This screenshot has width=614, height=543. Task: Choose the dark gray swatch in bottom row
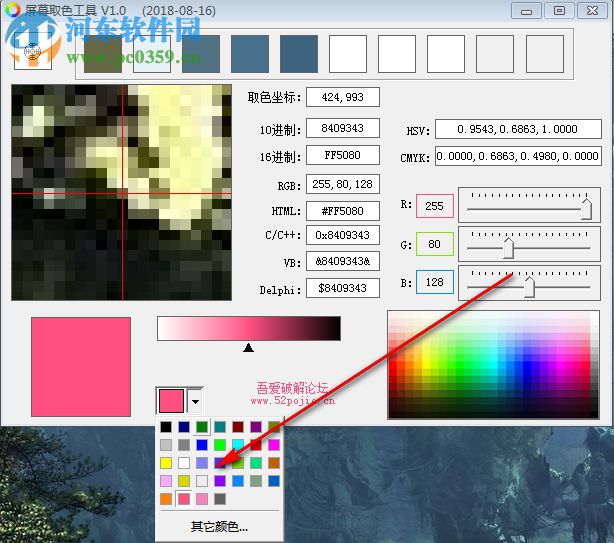click(x=220, y=499)
